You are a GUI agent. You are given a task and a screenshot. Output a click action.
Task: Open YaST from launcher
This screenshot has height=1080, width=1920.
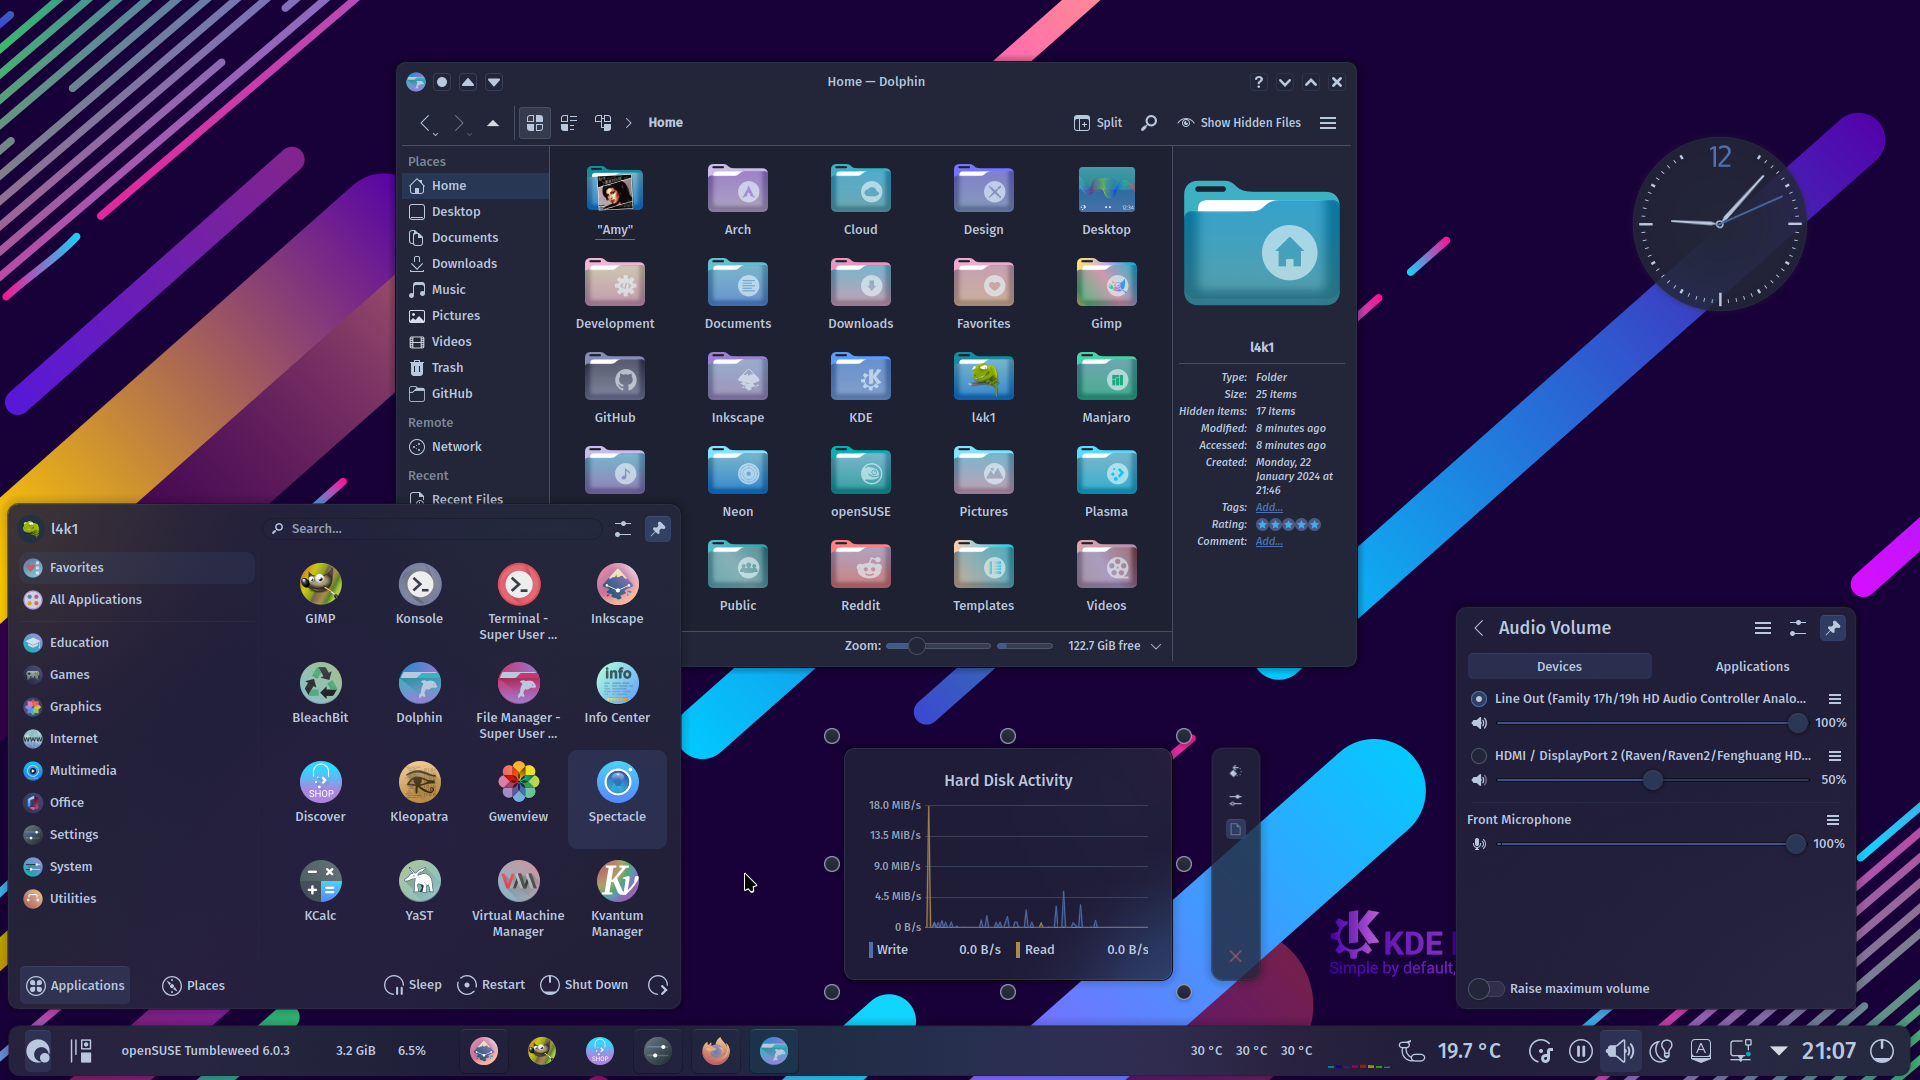[x=419, y=891]
